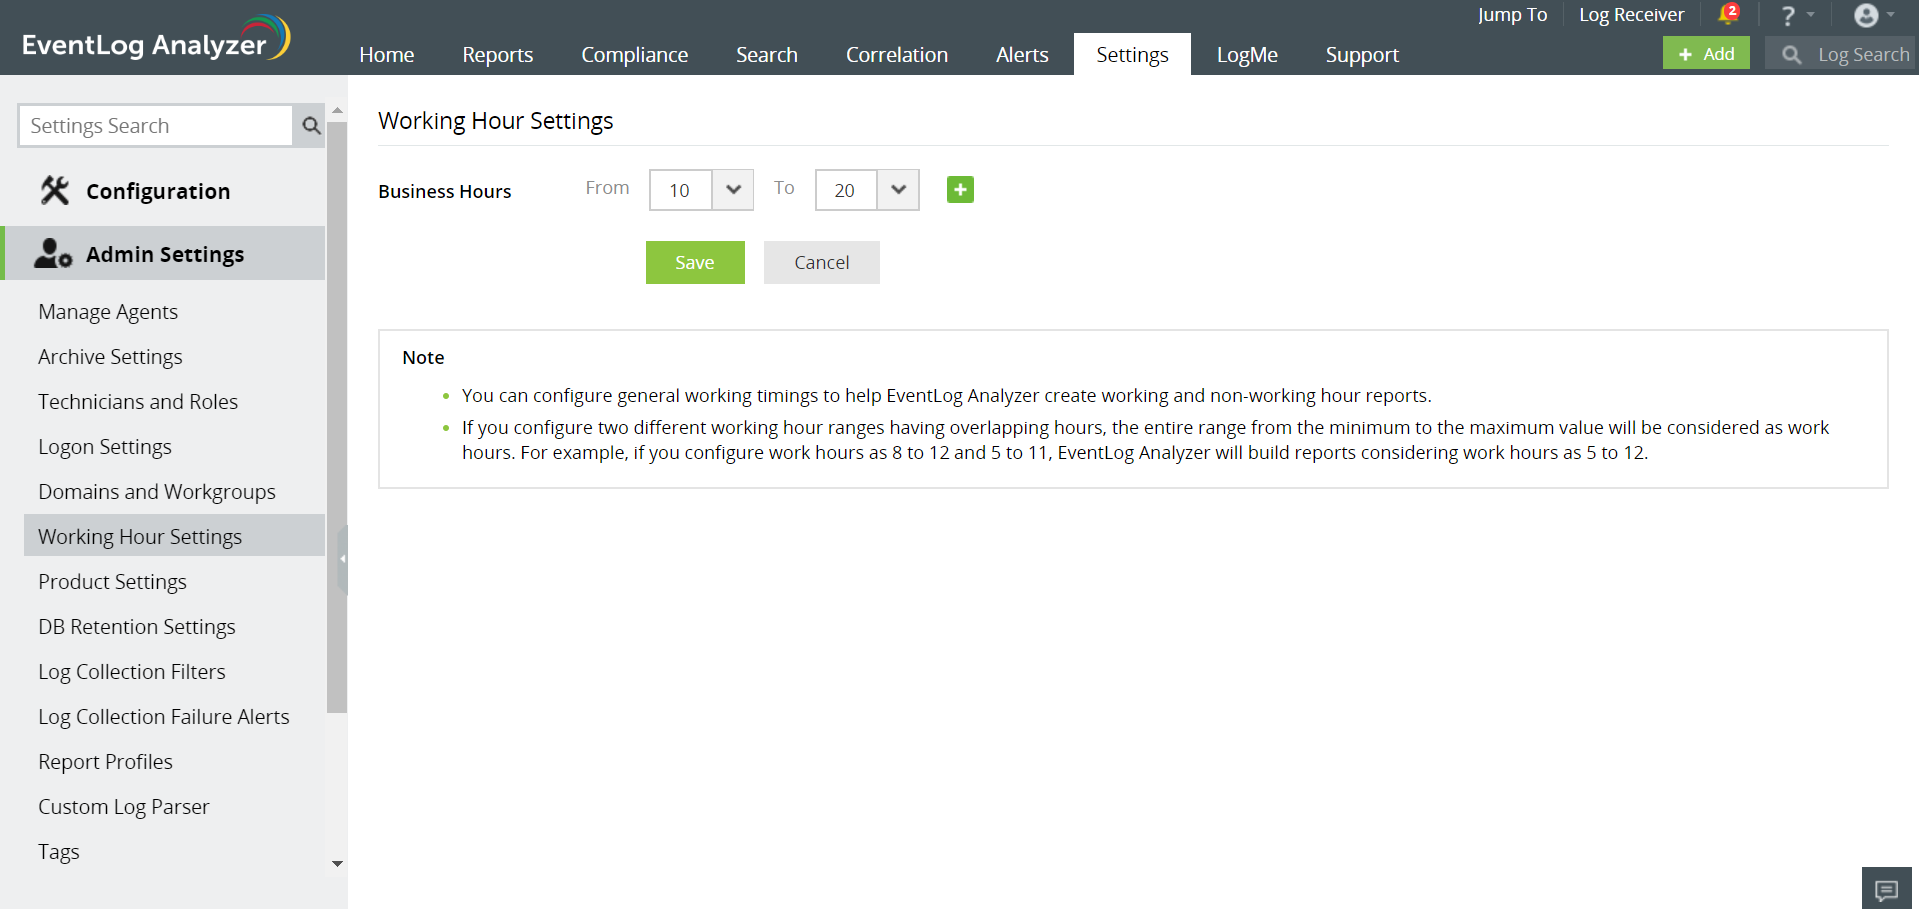The width and height of the screenshot is (1919, 909).
Task: Open the Search tab
Action: (x=767, y=55)
